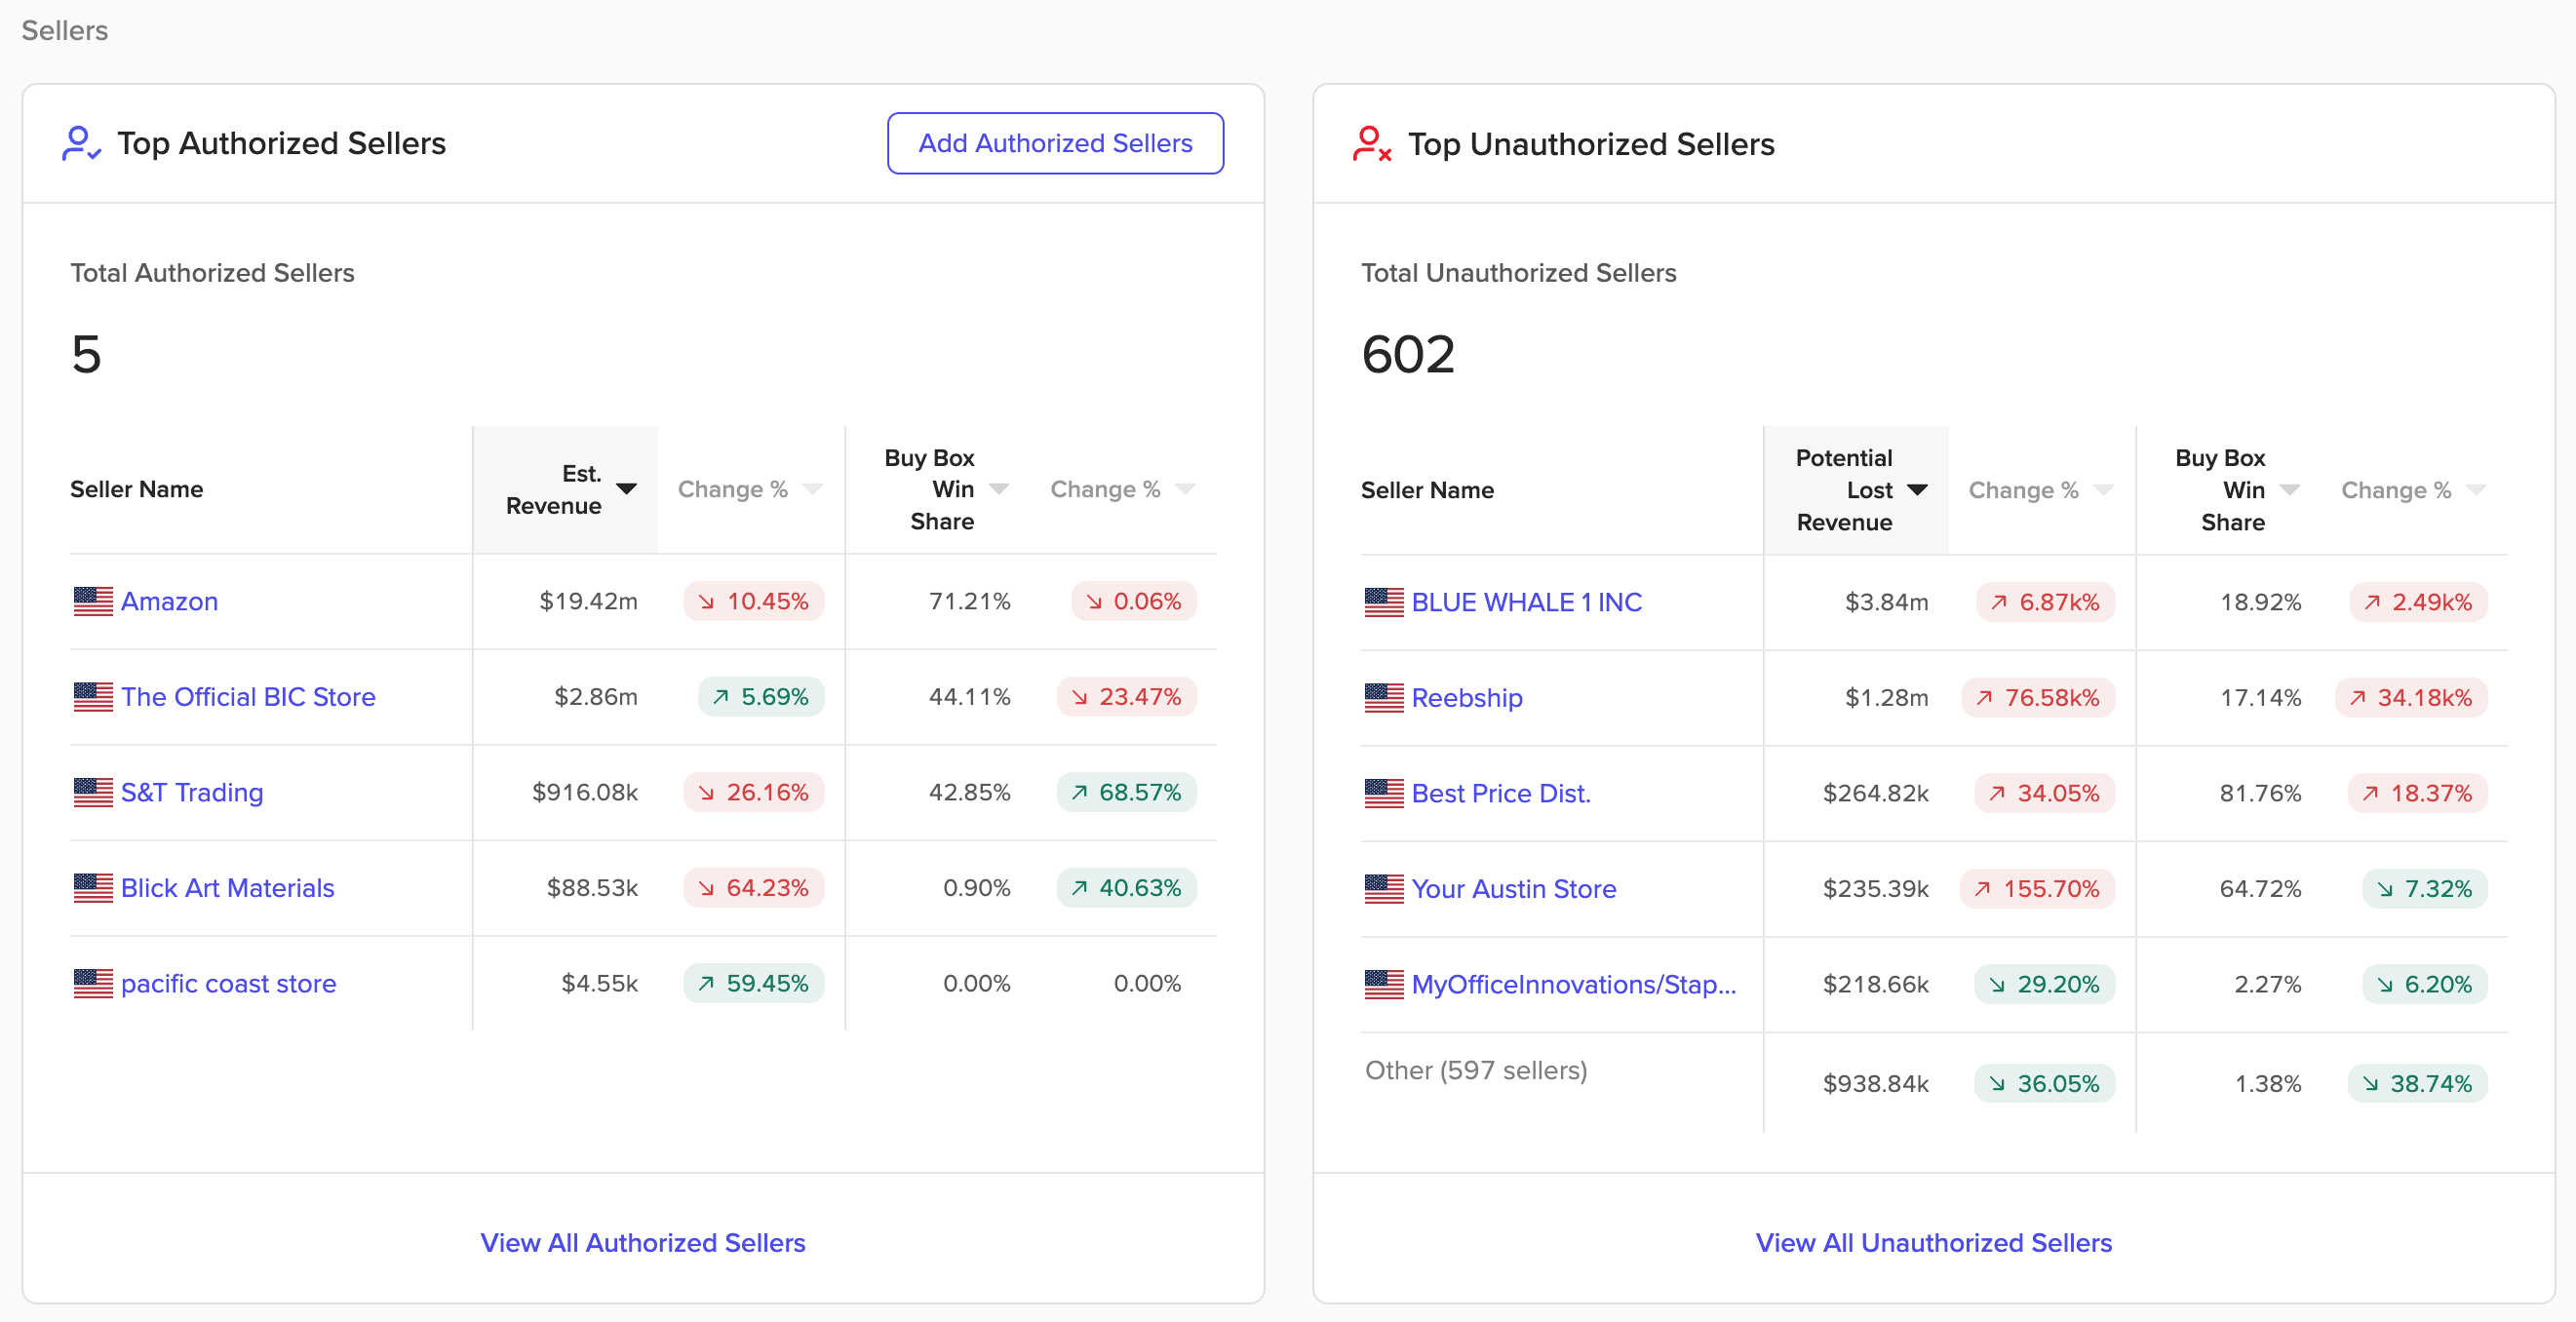Click the flag icon next to Your Austin Store
Image resolution: width=2576 pixels, height=1322 pixels.
1384,889
